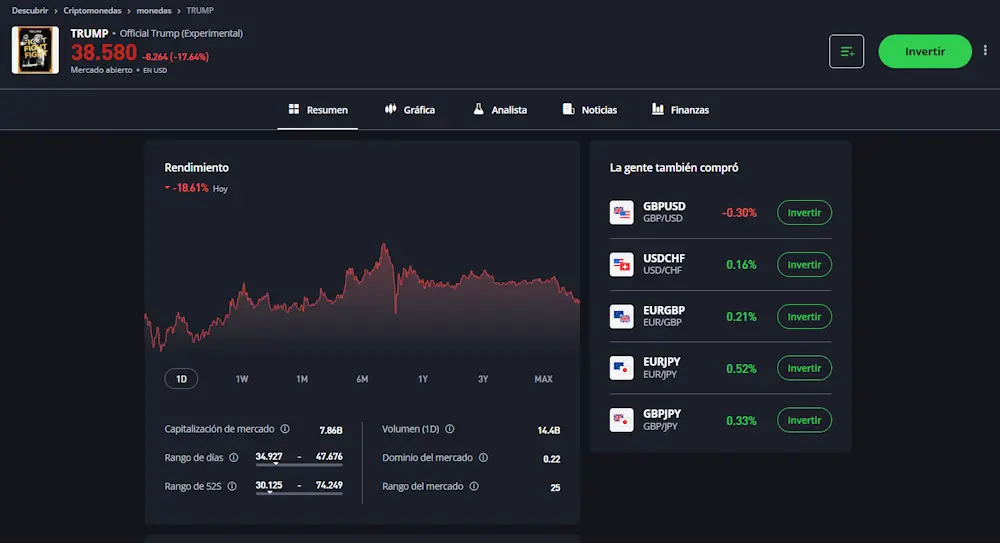
Task: Click the GBPUSD flag icon
Action: [621, 212]
